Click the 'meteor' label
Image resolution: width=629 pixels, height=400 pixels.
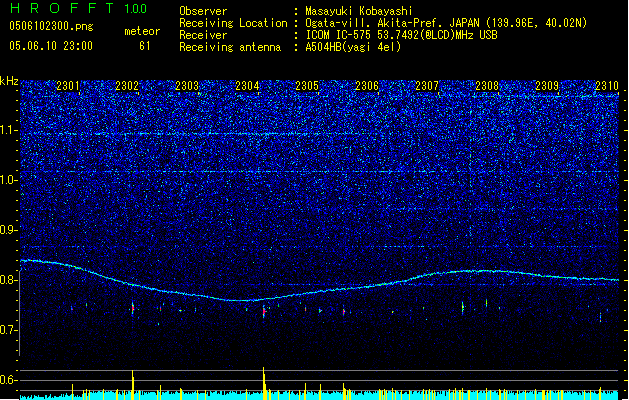coord(142,31)
